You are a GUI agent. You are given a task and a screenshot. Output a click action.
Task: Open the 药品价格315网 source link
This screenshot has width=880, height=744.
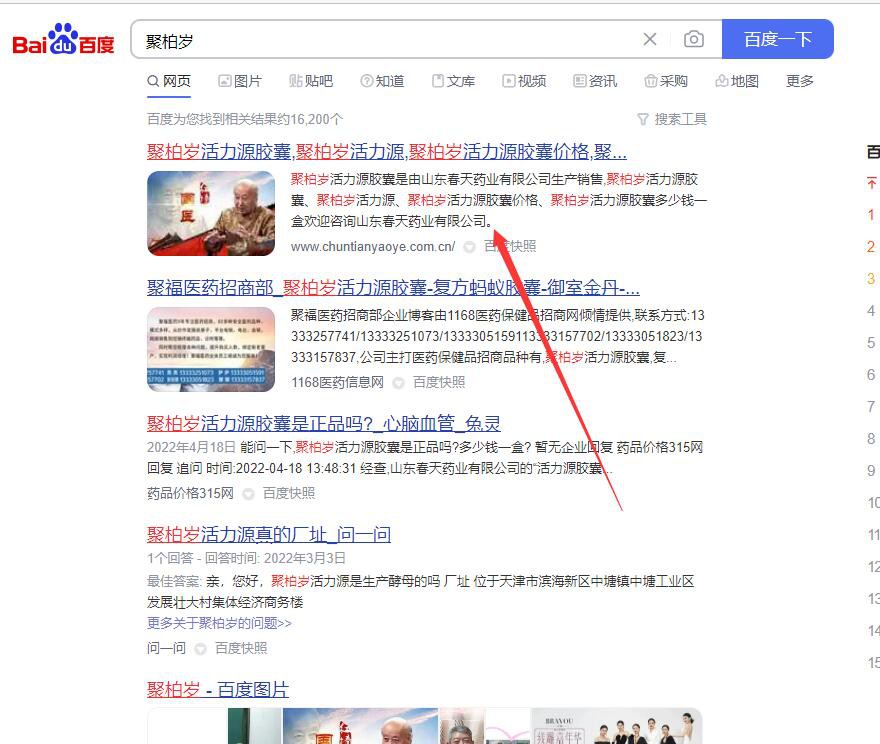click(190, 493)
